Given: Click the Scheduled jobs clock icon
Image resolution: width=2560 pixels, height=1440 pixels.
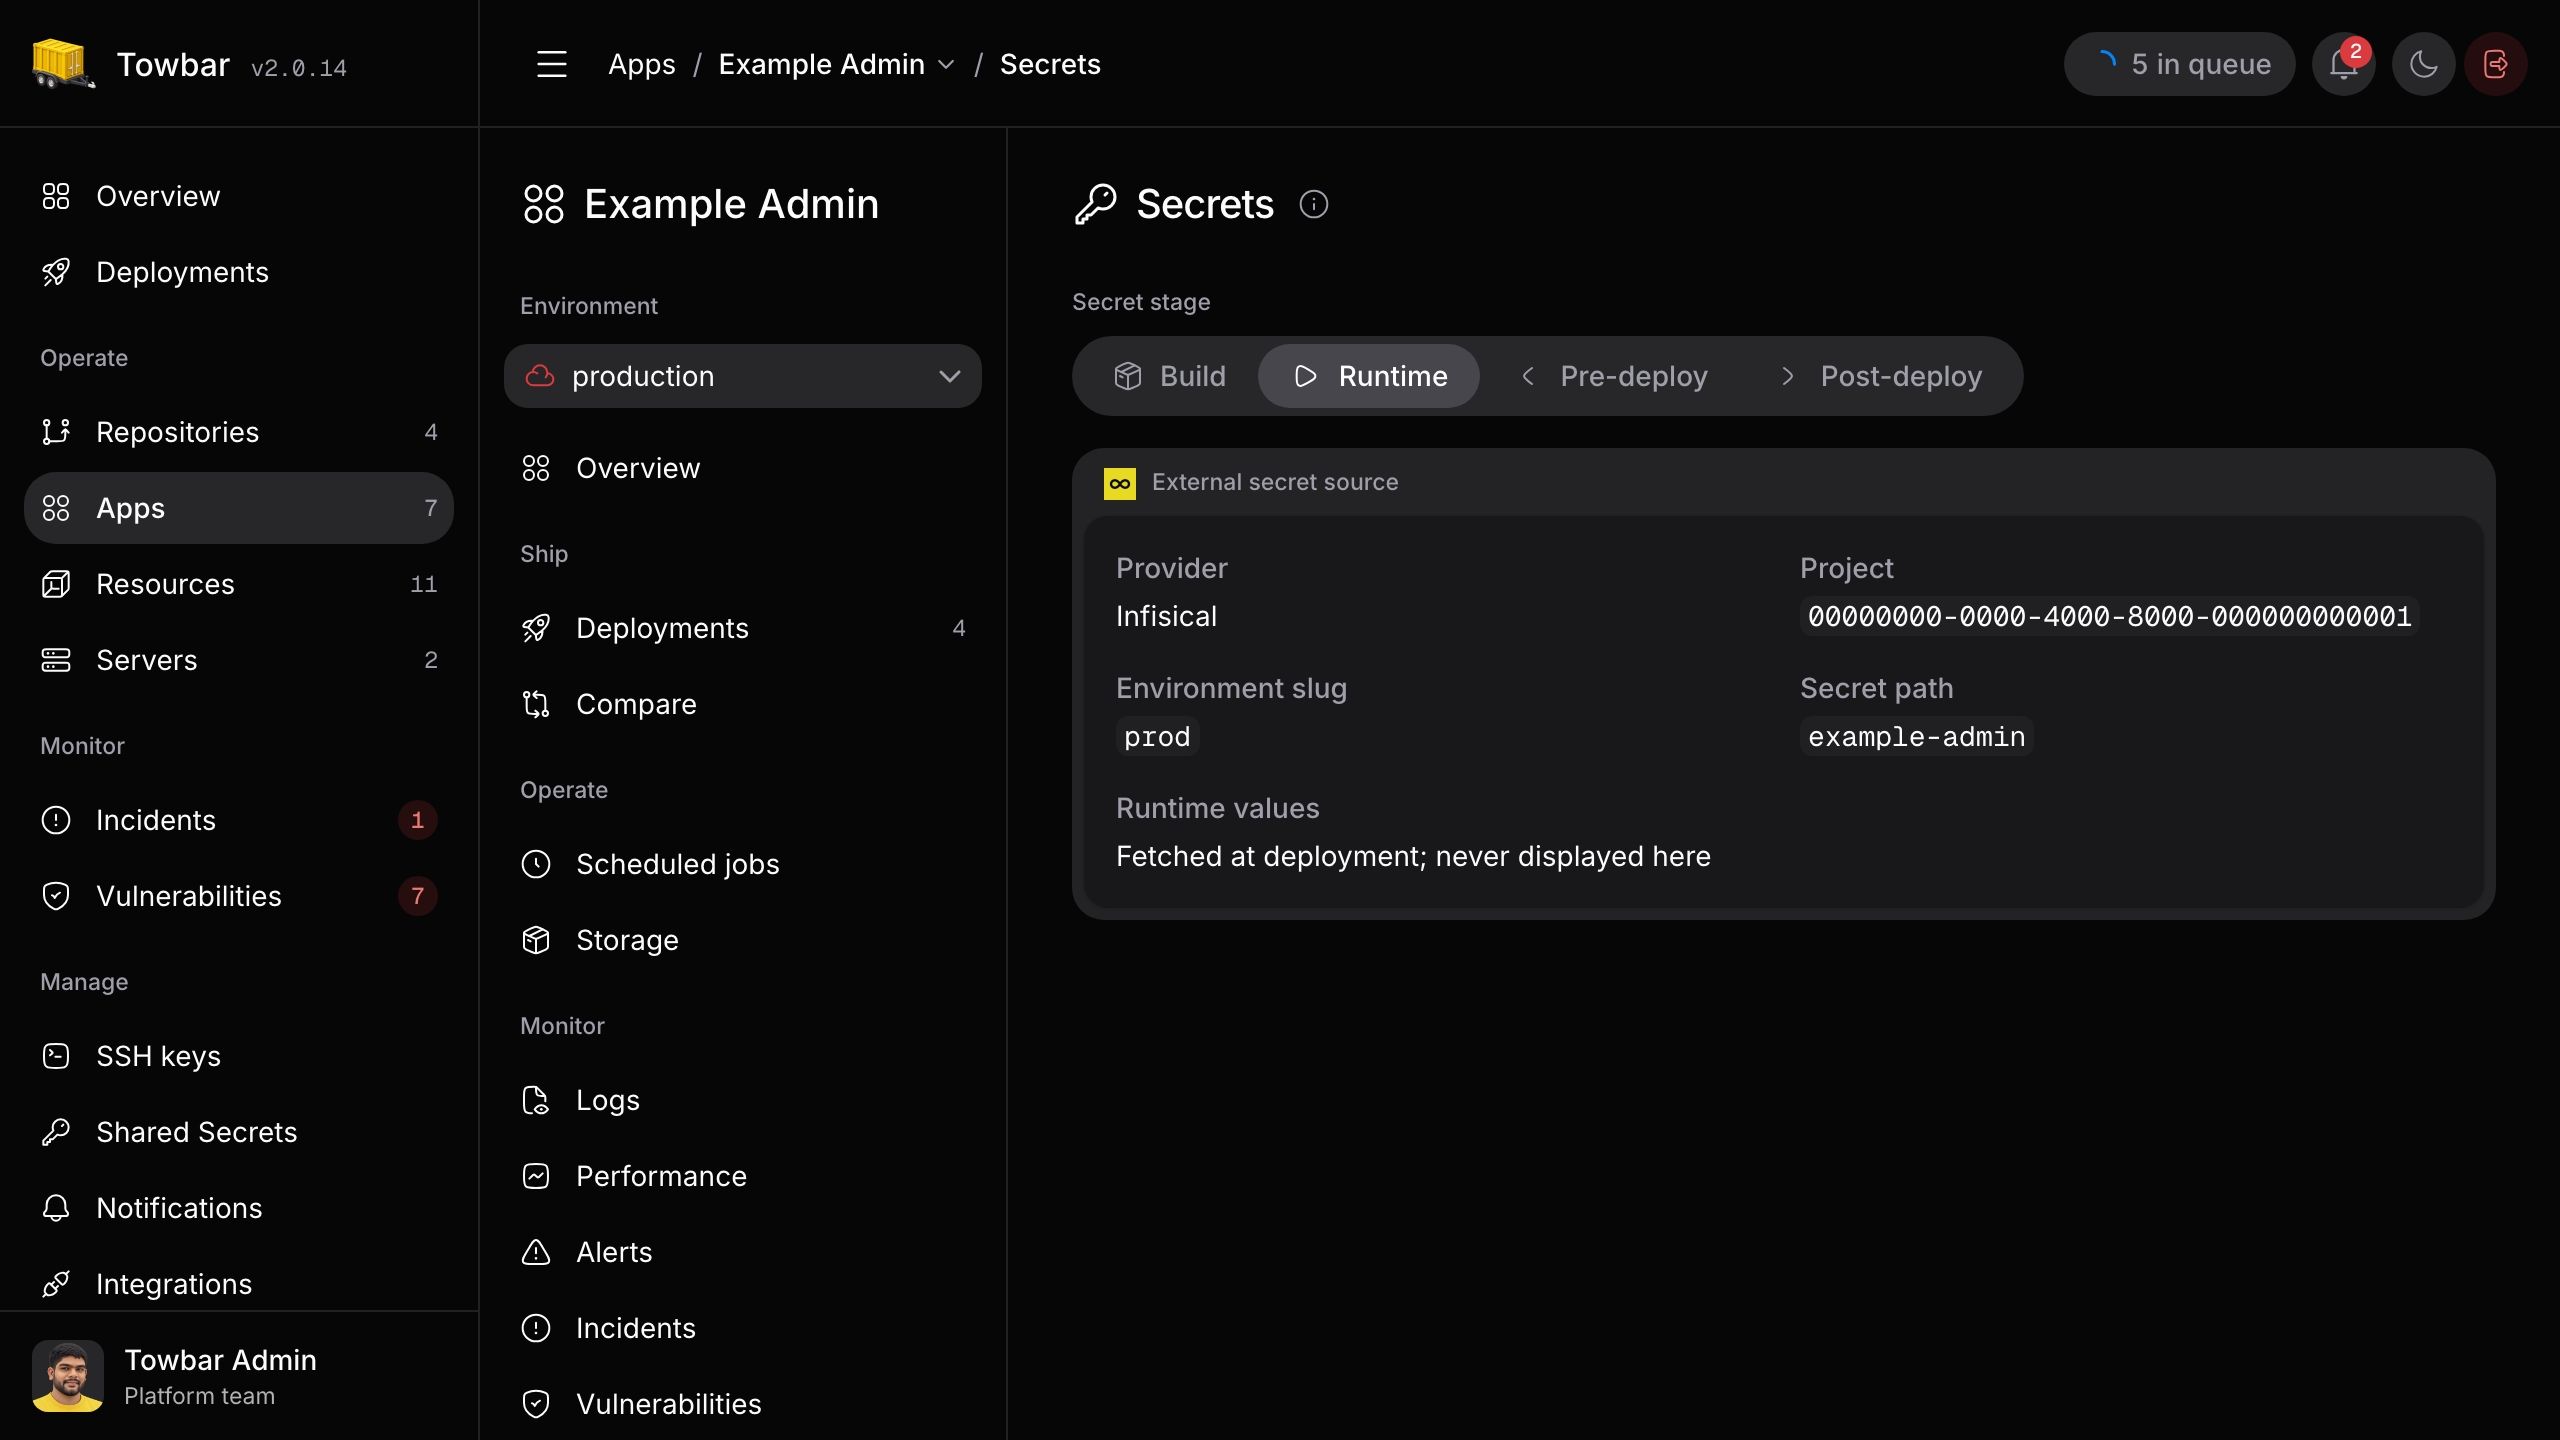Looking at the screenshot, I should 536,864.
